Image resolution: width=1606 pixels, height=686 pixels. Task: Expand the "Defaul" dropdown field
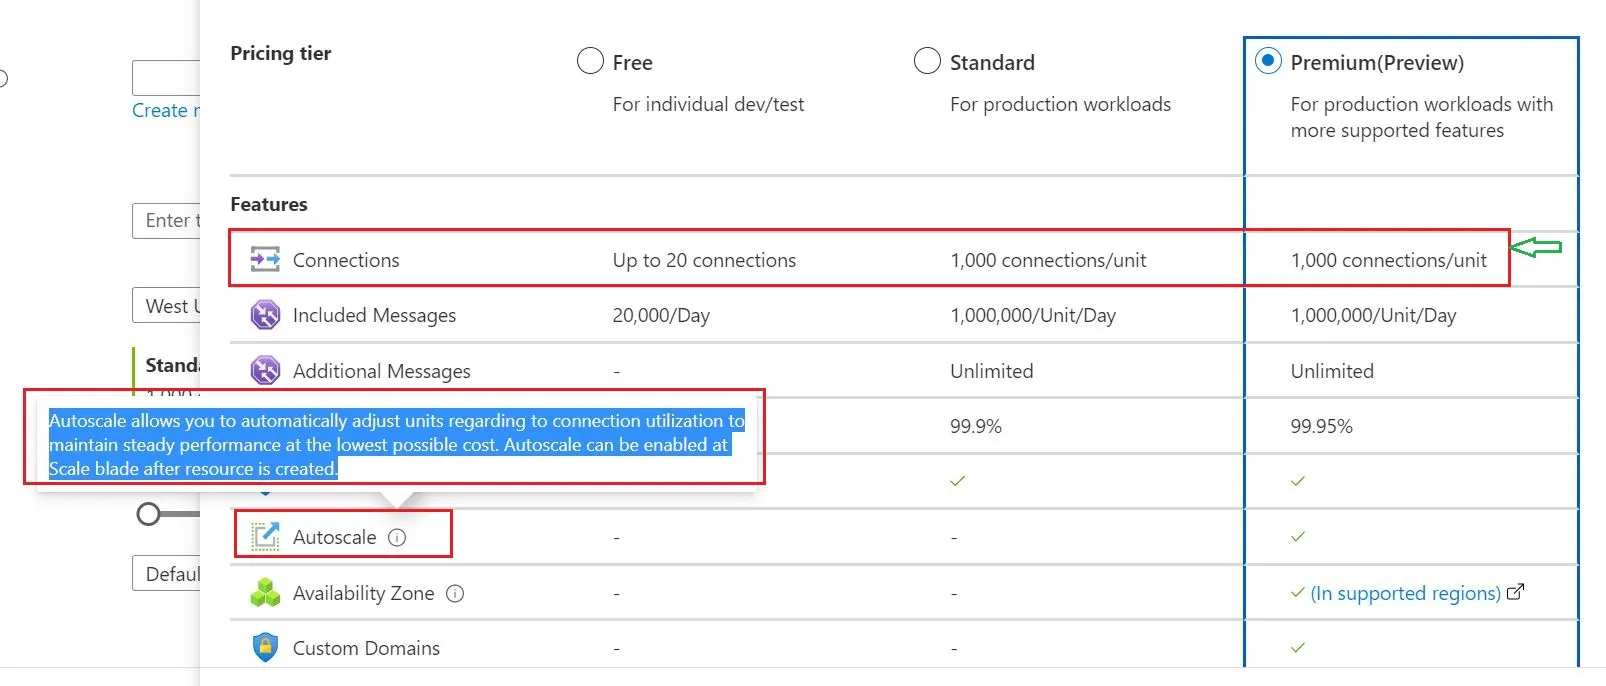point(168,574)
